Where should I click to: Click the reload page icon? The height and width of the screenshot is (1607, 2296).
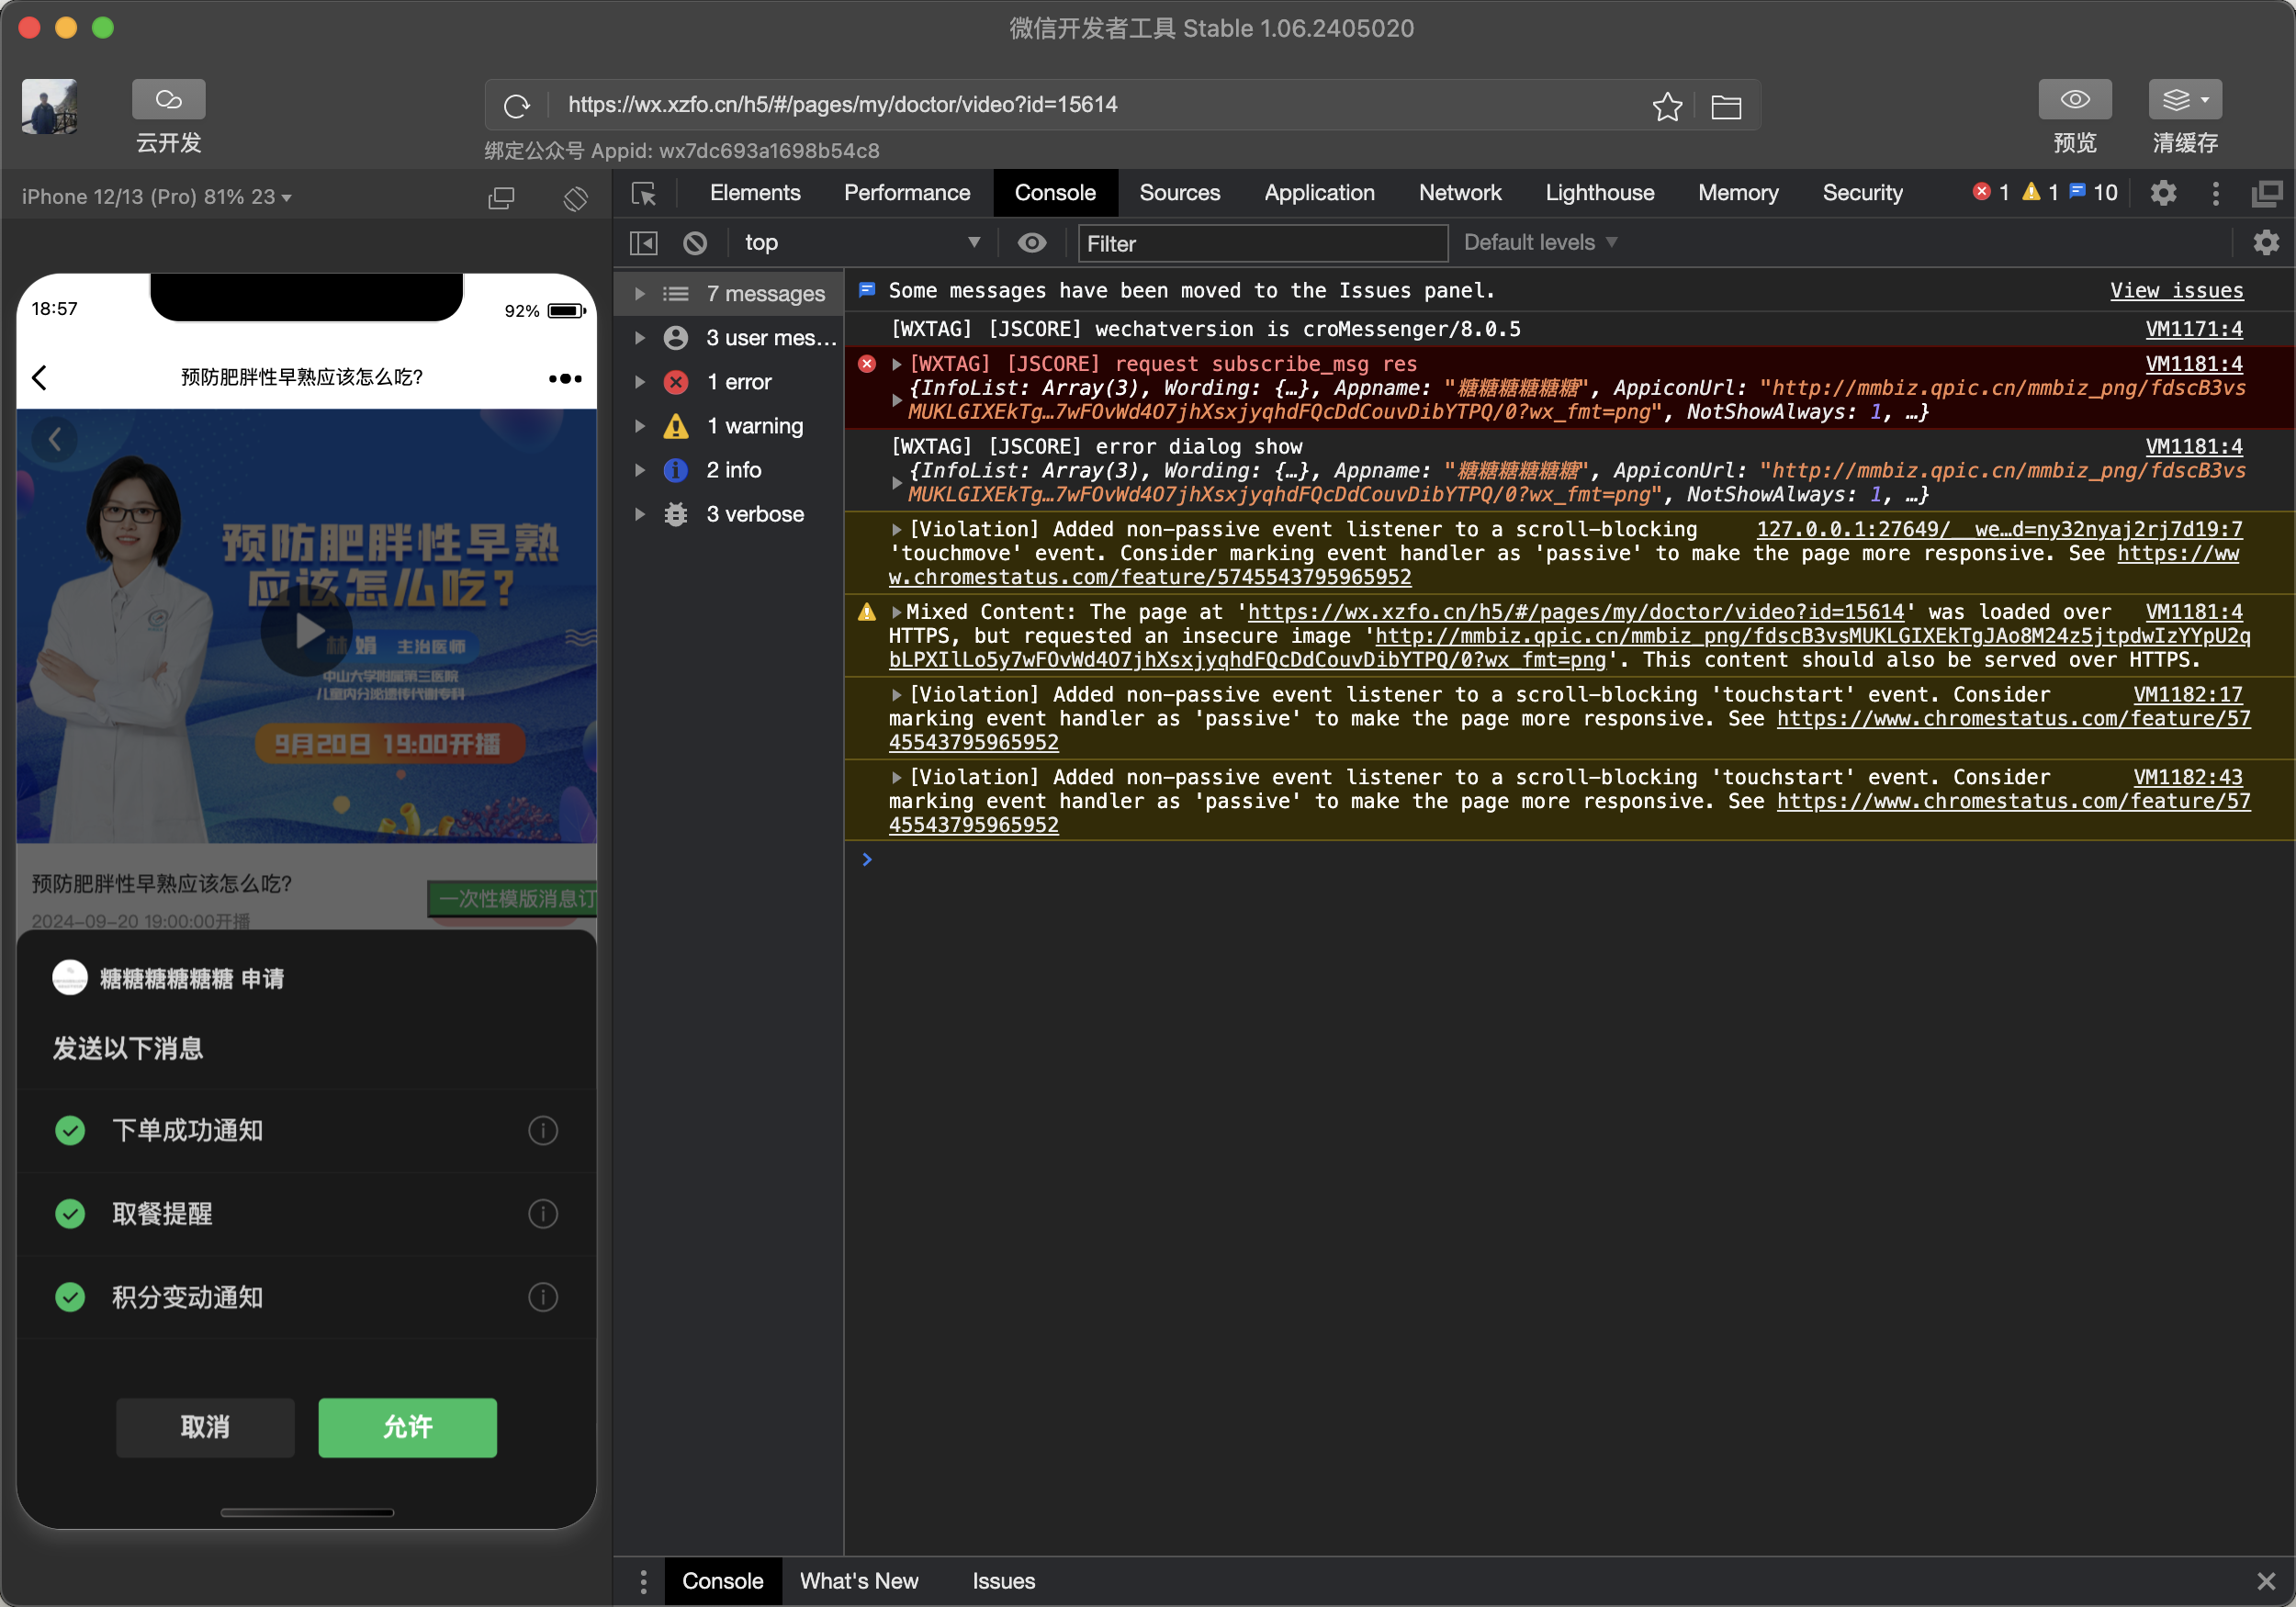516,105
